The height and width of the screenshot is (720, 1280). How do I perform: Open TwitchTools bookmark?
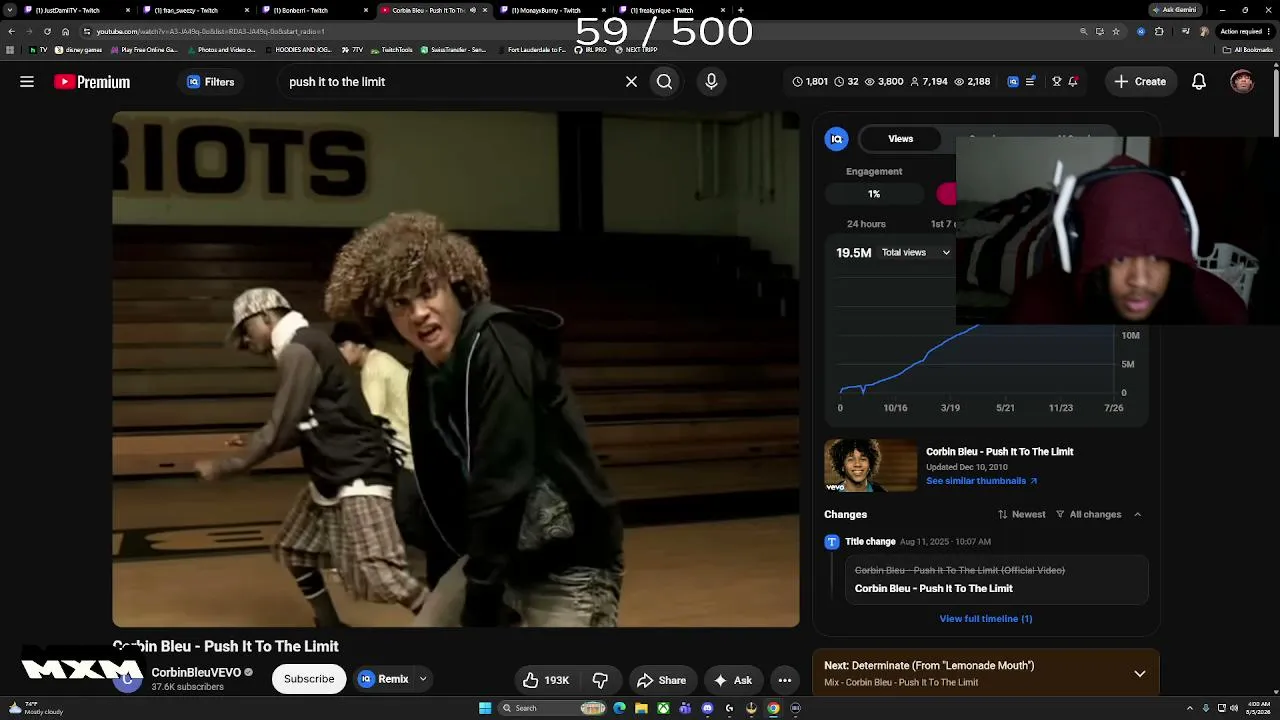click(391, 50)
